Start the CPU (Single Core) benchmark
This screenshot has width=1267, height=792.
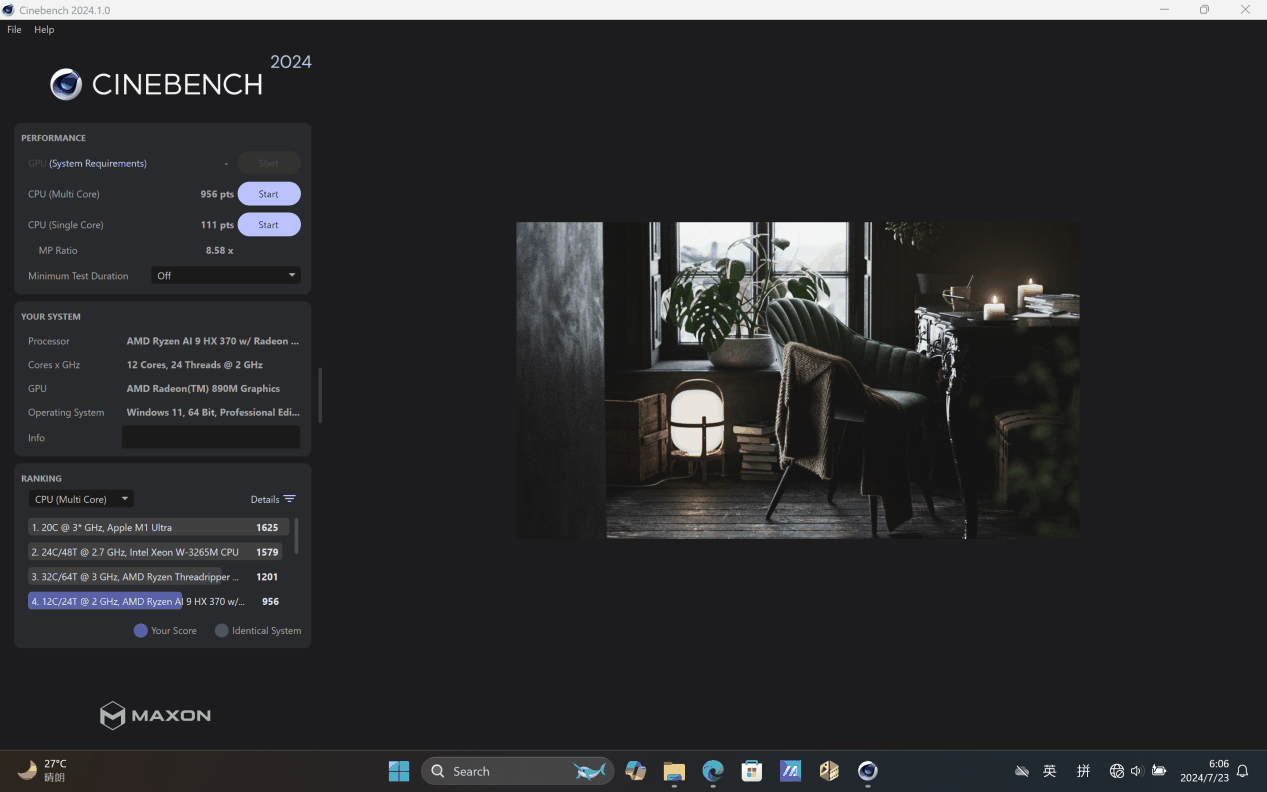coord(268,225)
